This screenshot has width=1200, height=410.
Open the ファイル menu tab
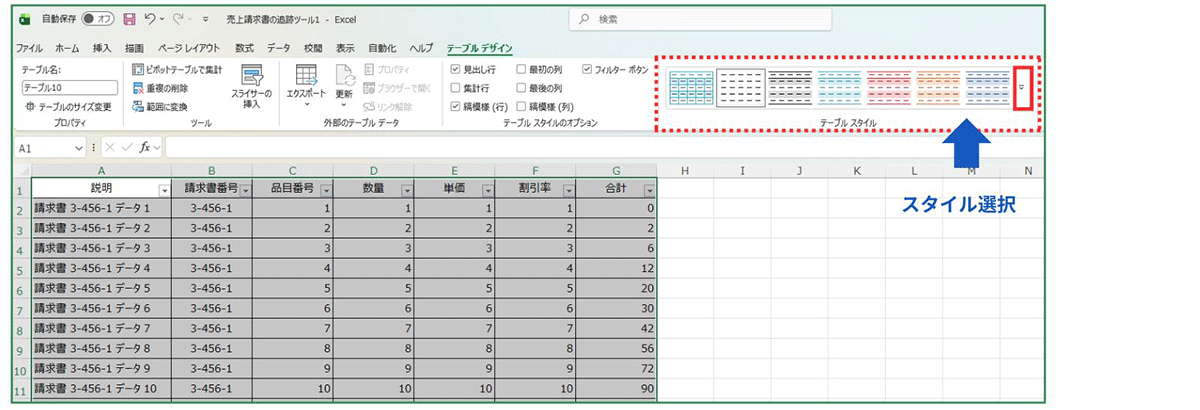[x=29, y=48]
